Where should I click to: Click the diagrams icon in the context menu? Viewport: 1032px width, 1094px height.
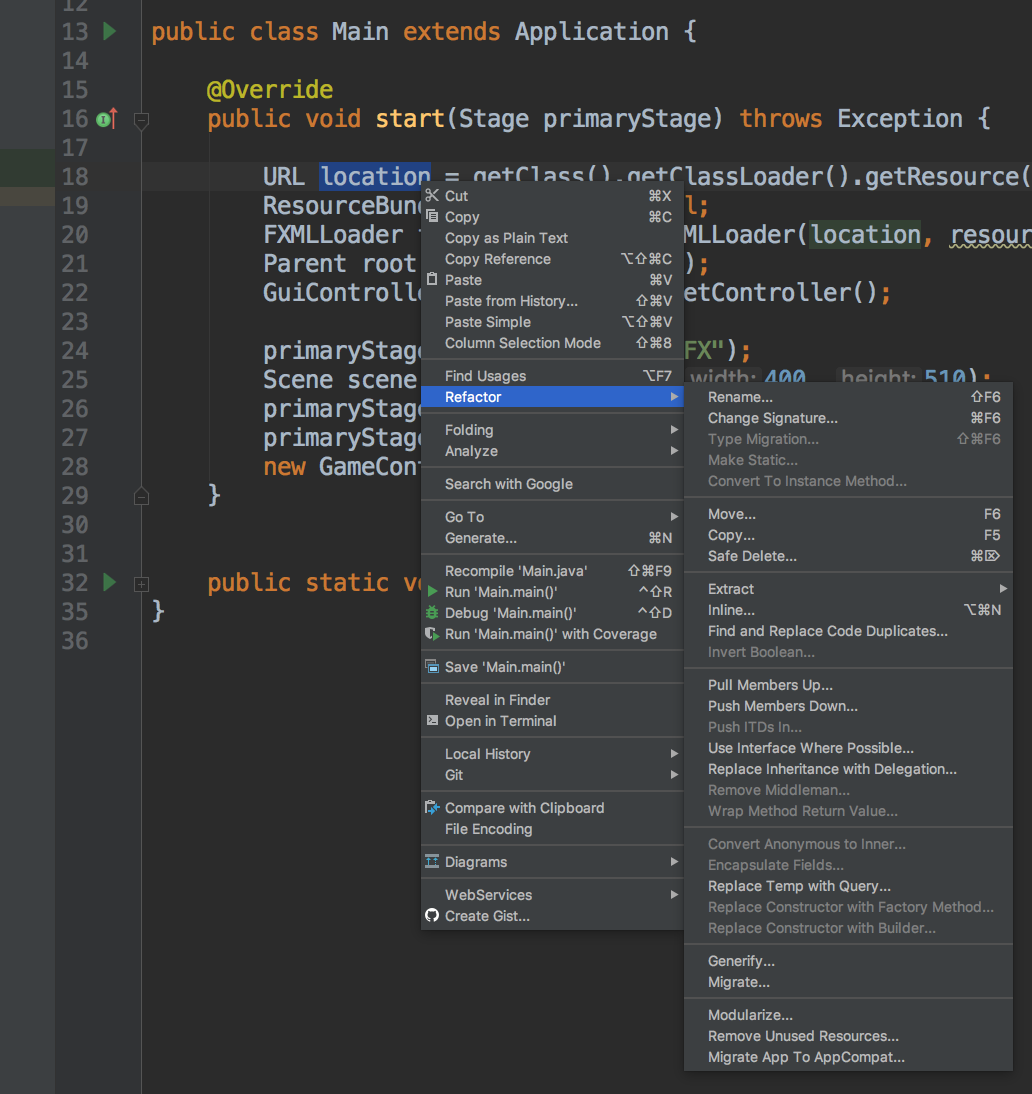click(433, 861)
